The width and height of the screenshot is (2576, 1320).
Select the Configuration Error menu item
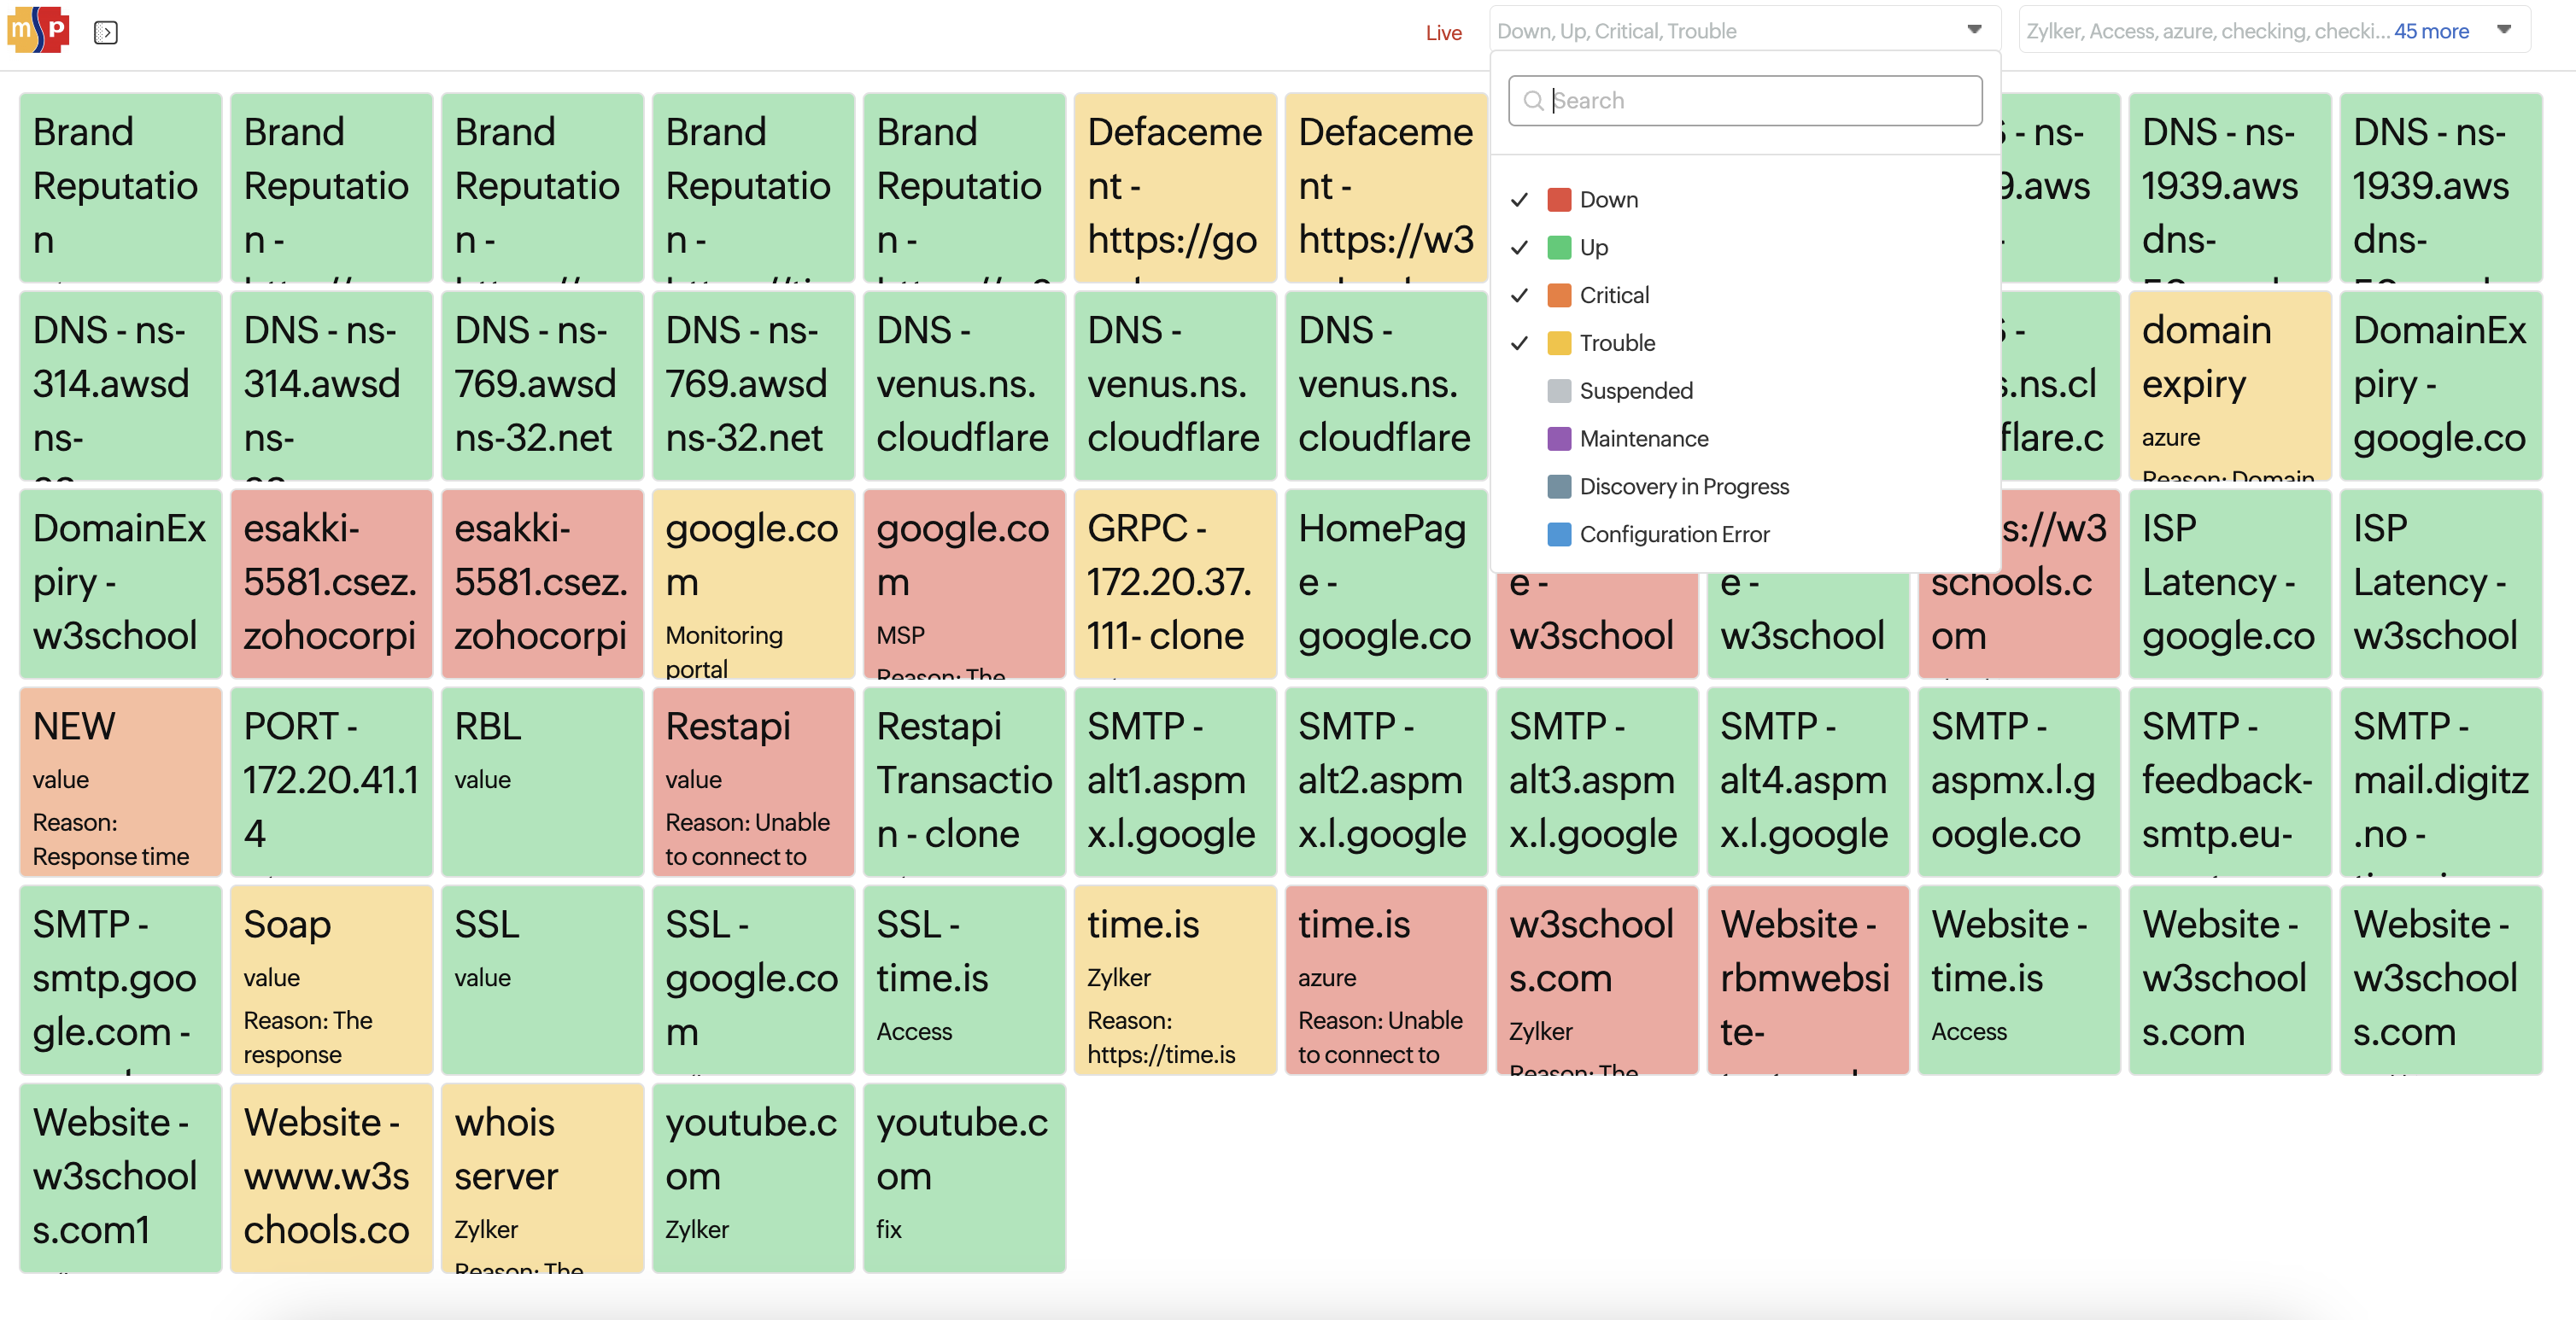(x=1673, y=534)
